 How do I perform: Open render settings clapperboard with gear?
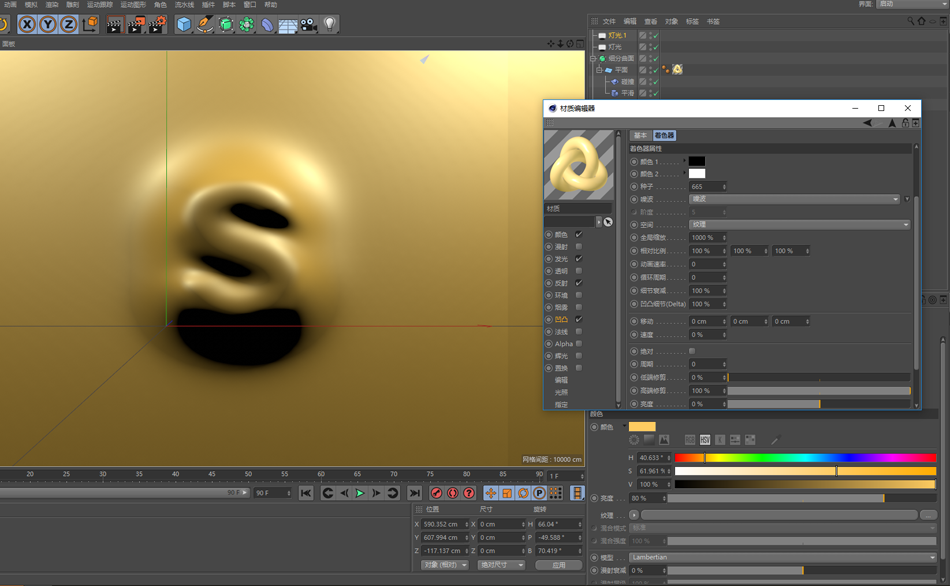coord(157,24)
